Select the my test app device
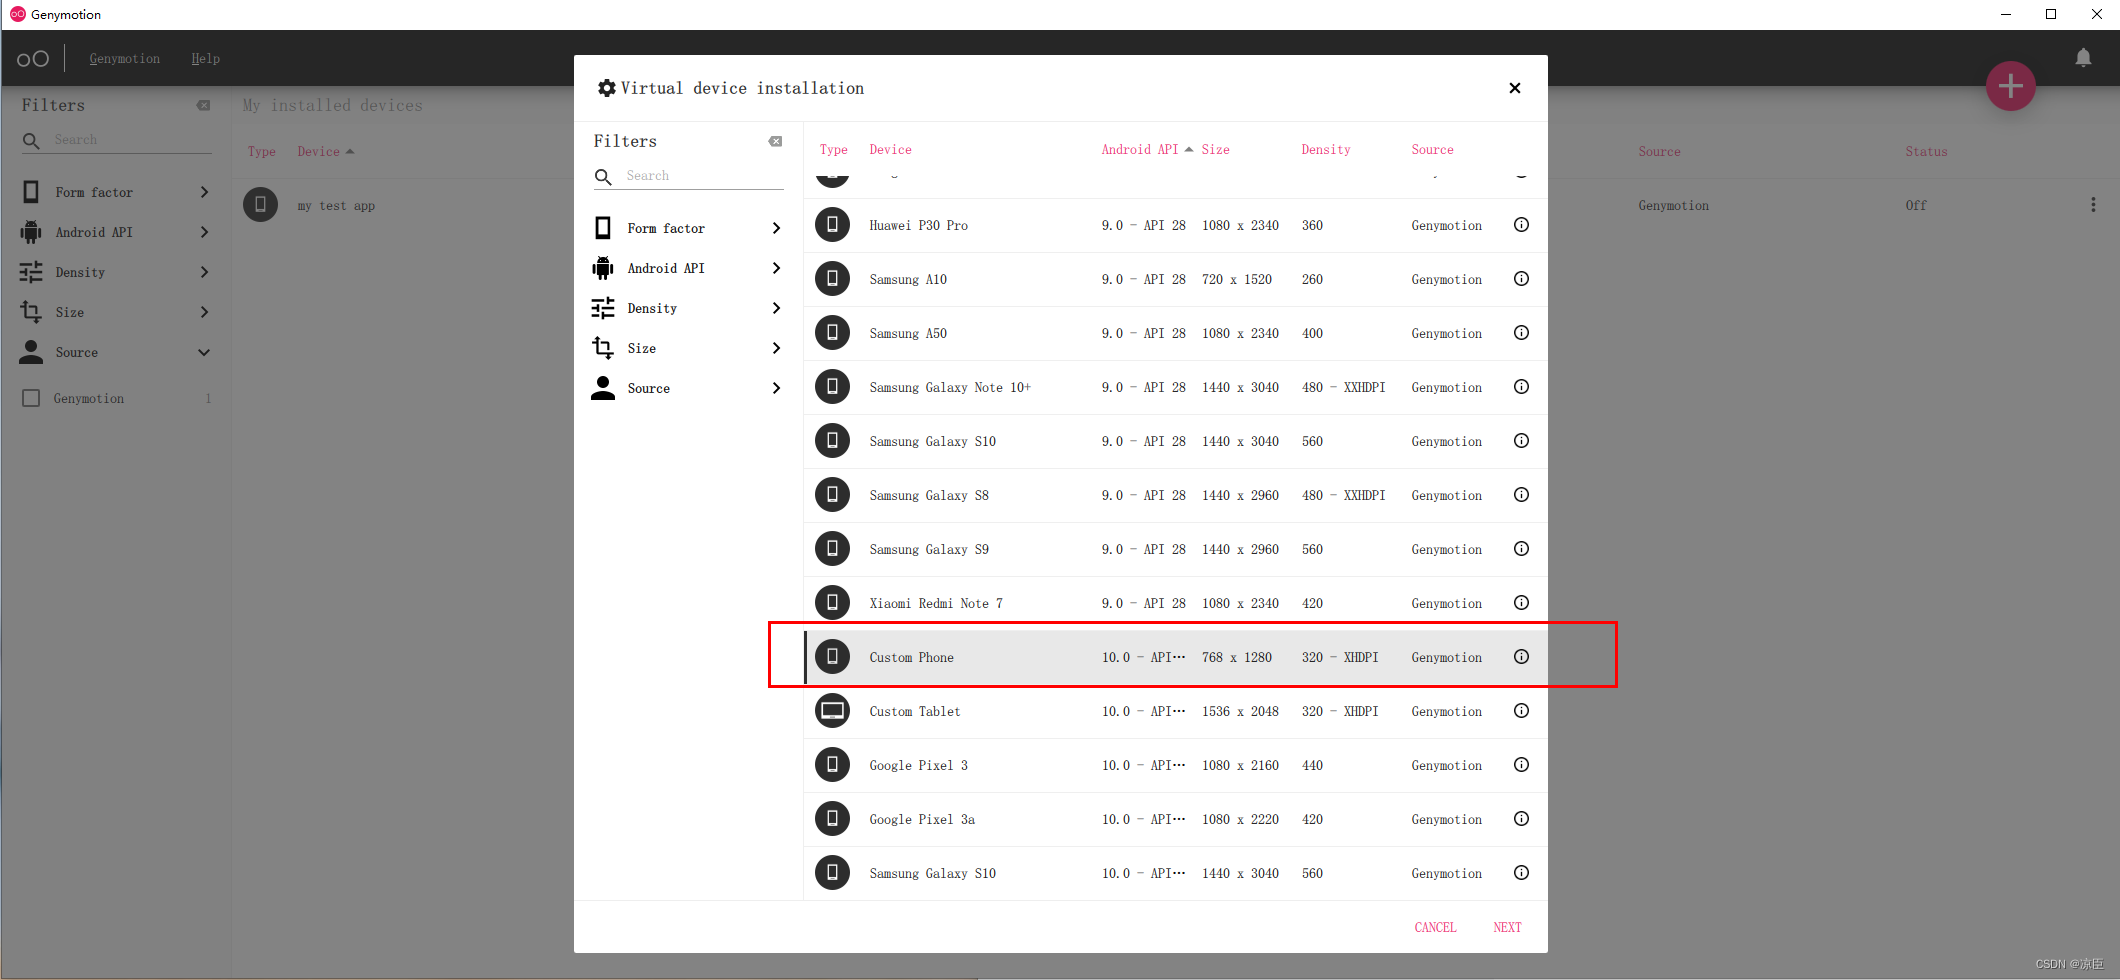2120x980 pixels. pos(336,206)
